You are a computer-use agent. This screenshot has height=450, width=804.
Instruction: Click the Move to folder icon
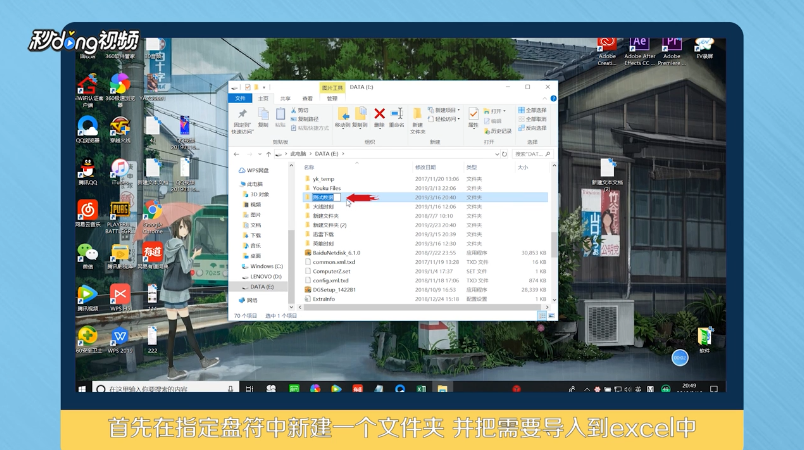tap(343, 114)
